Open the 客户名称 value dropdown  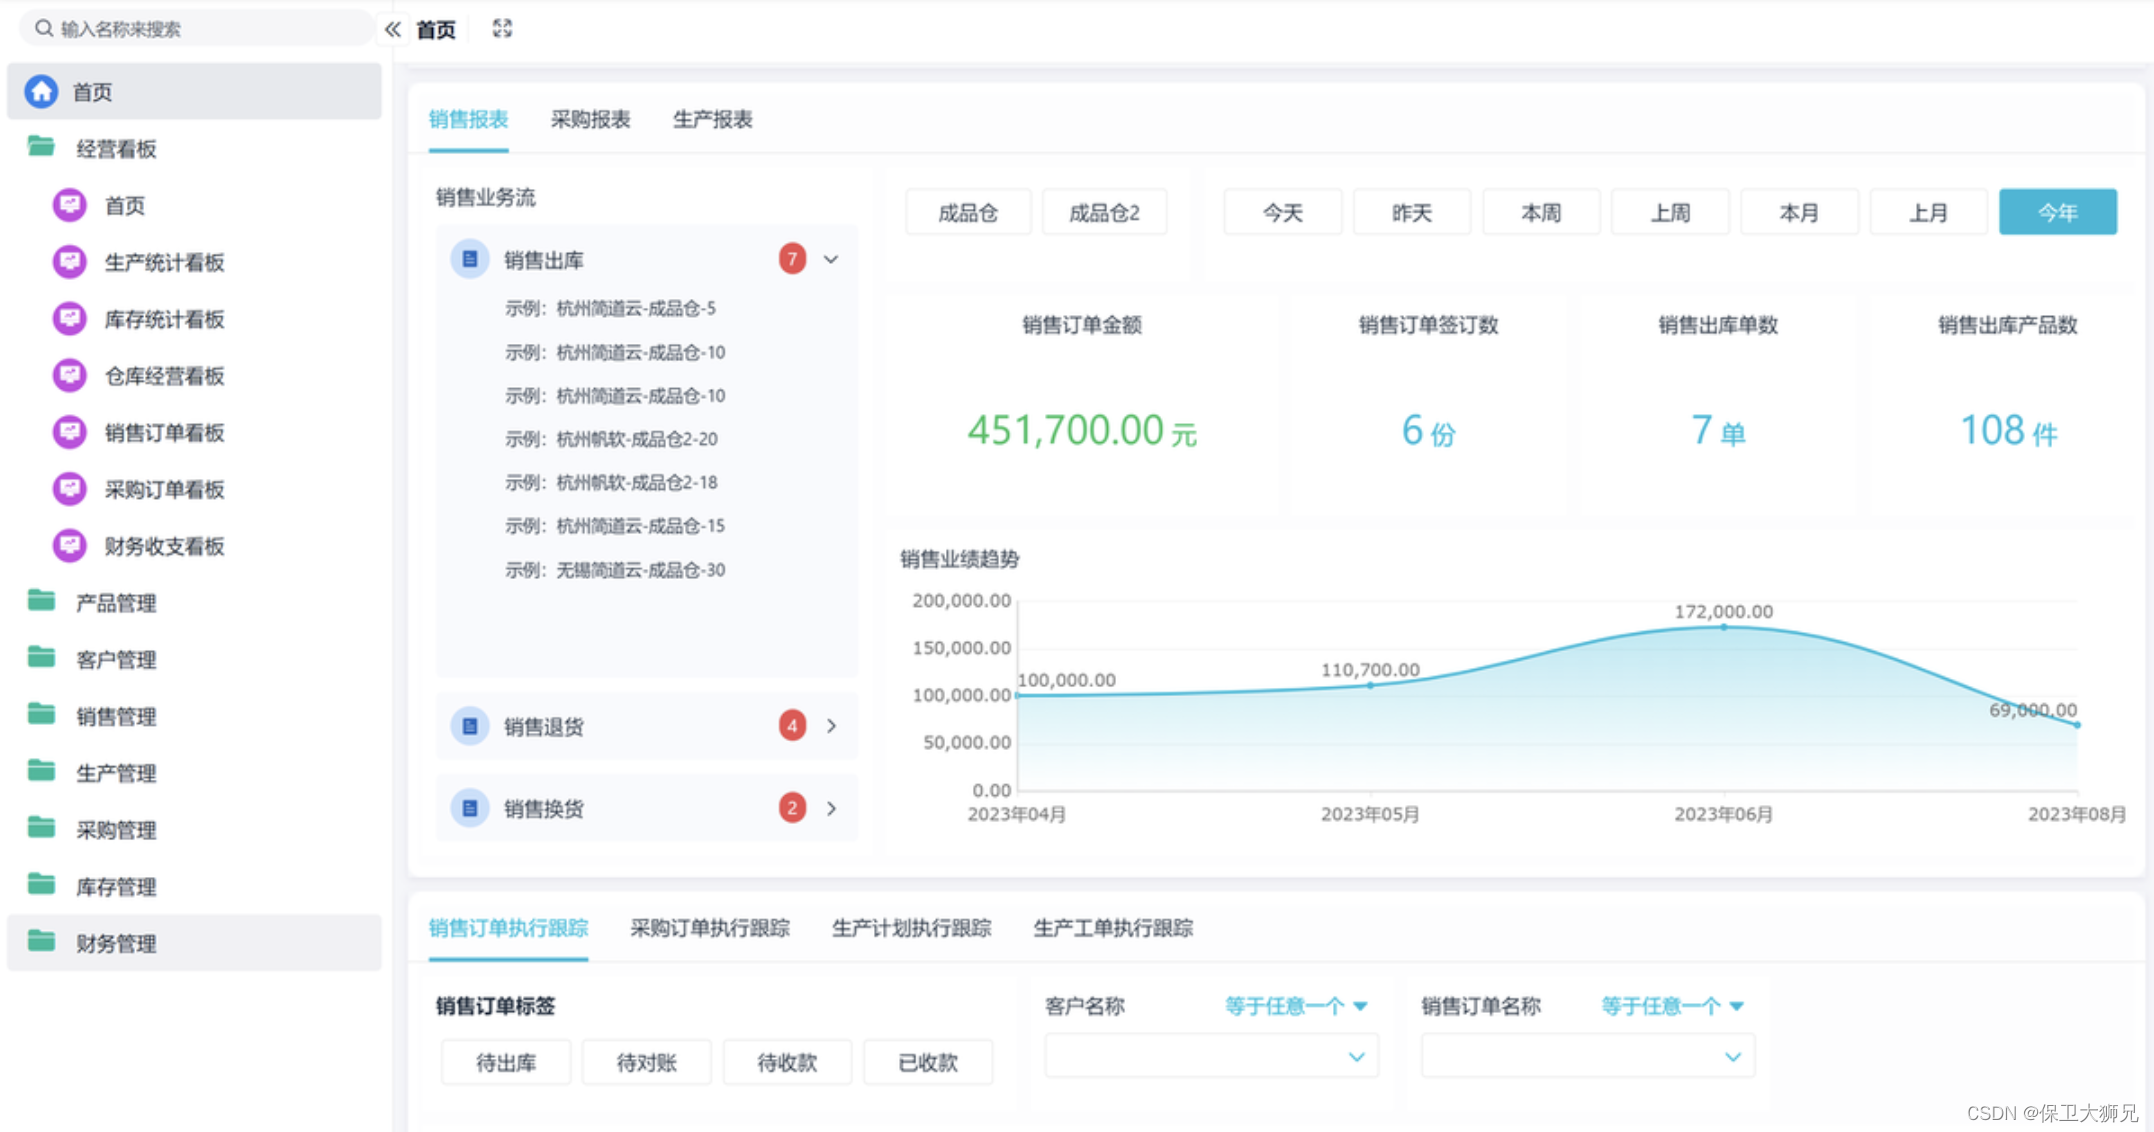click(x=1211, y=1056)
